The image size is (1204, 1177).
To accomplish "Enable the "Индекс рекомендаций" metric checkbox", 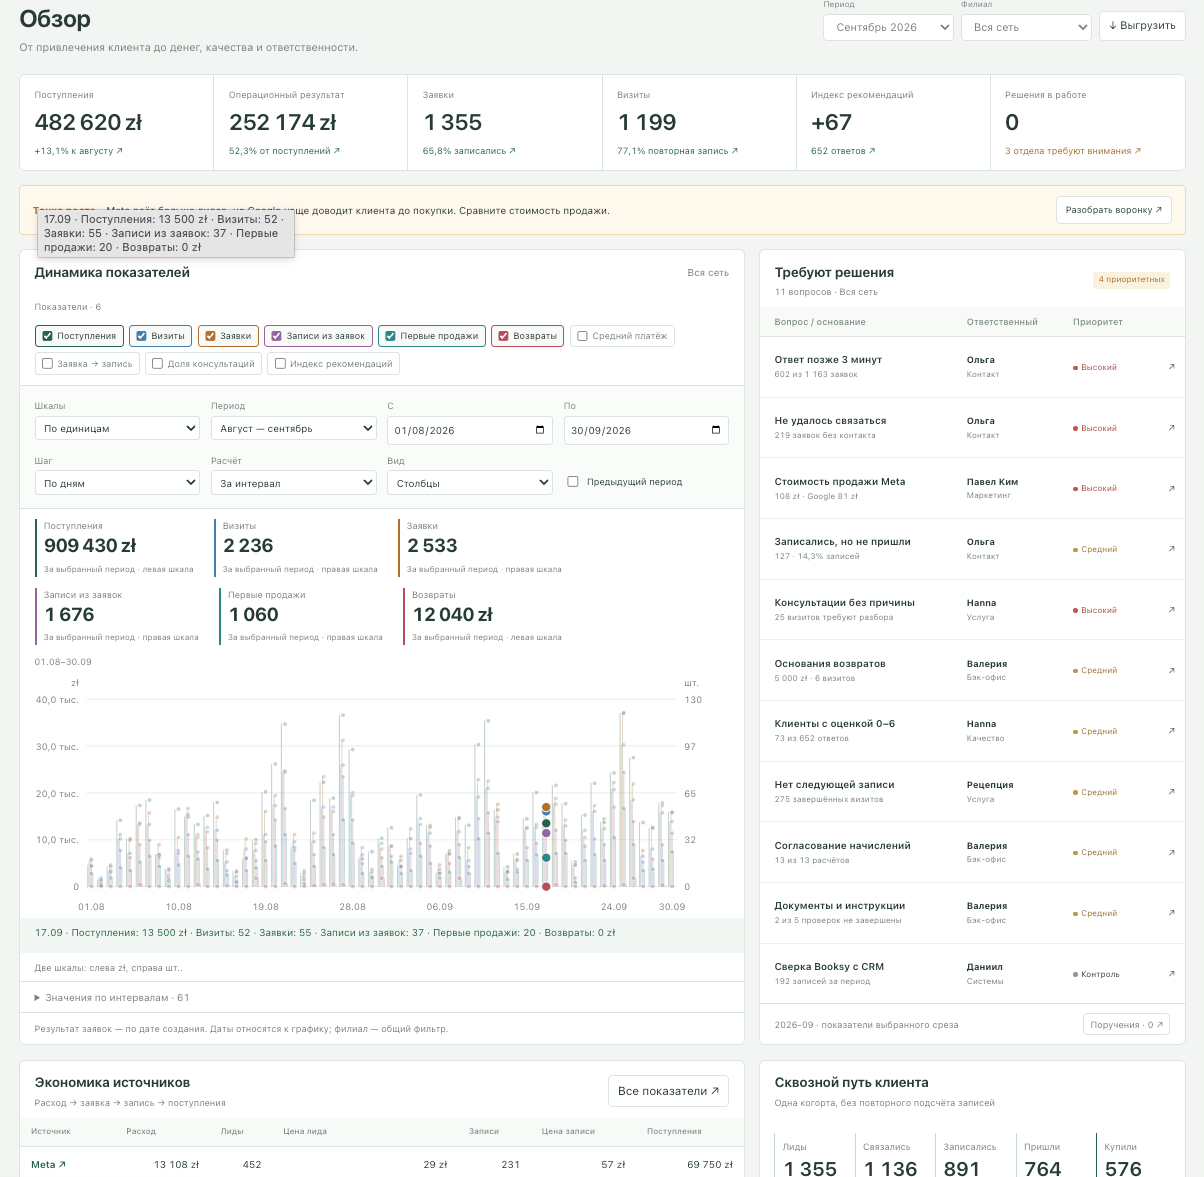I will point(280,364).
